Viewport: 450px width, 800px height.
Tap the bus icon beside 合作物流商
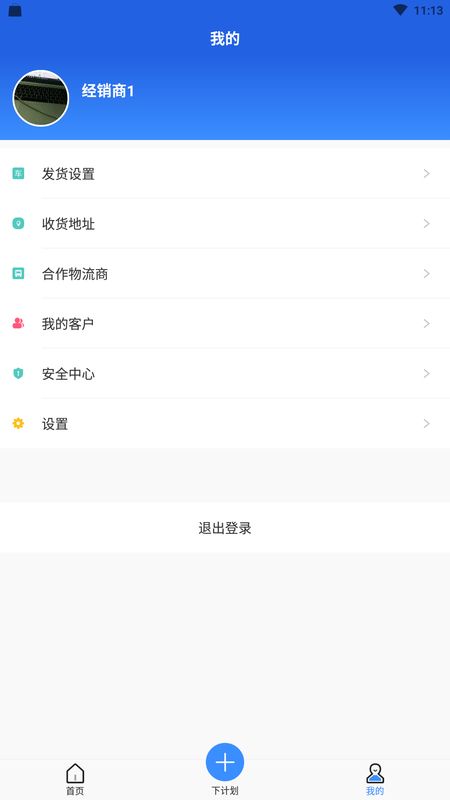tap(18, 273)
